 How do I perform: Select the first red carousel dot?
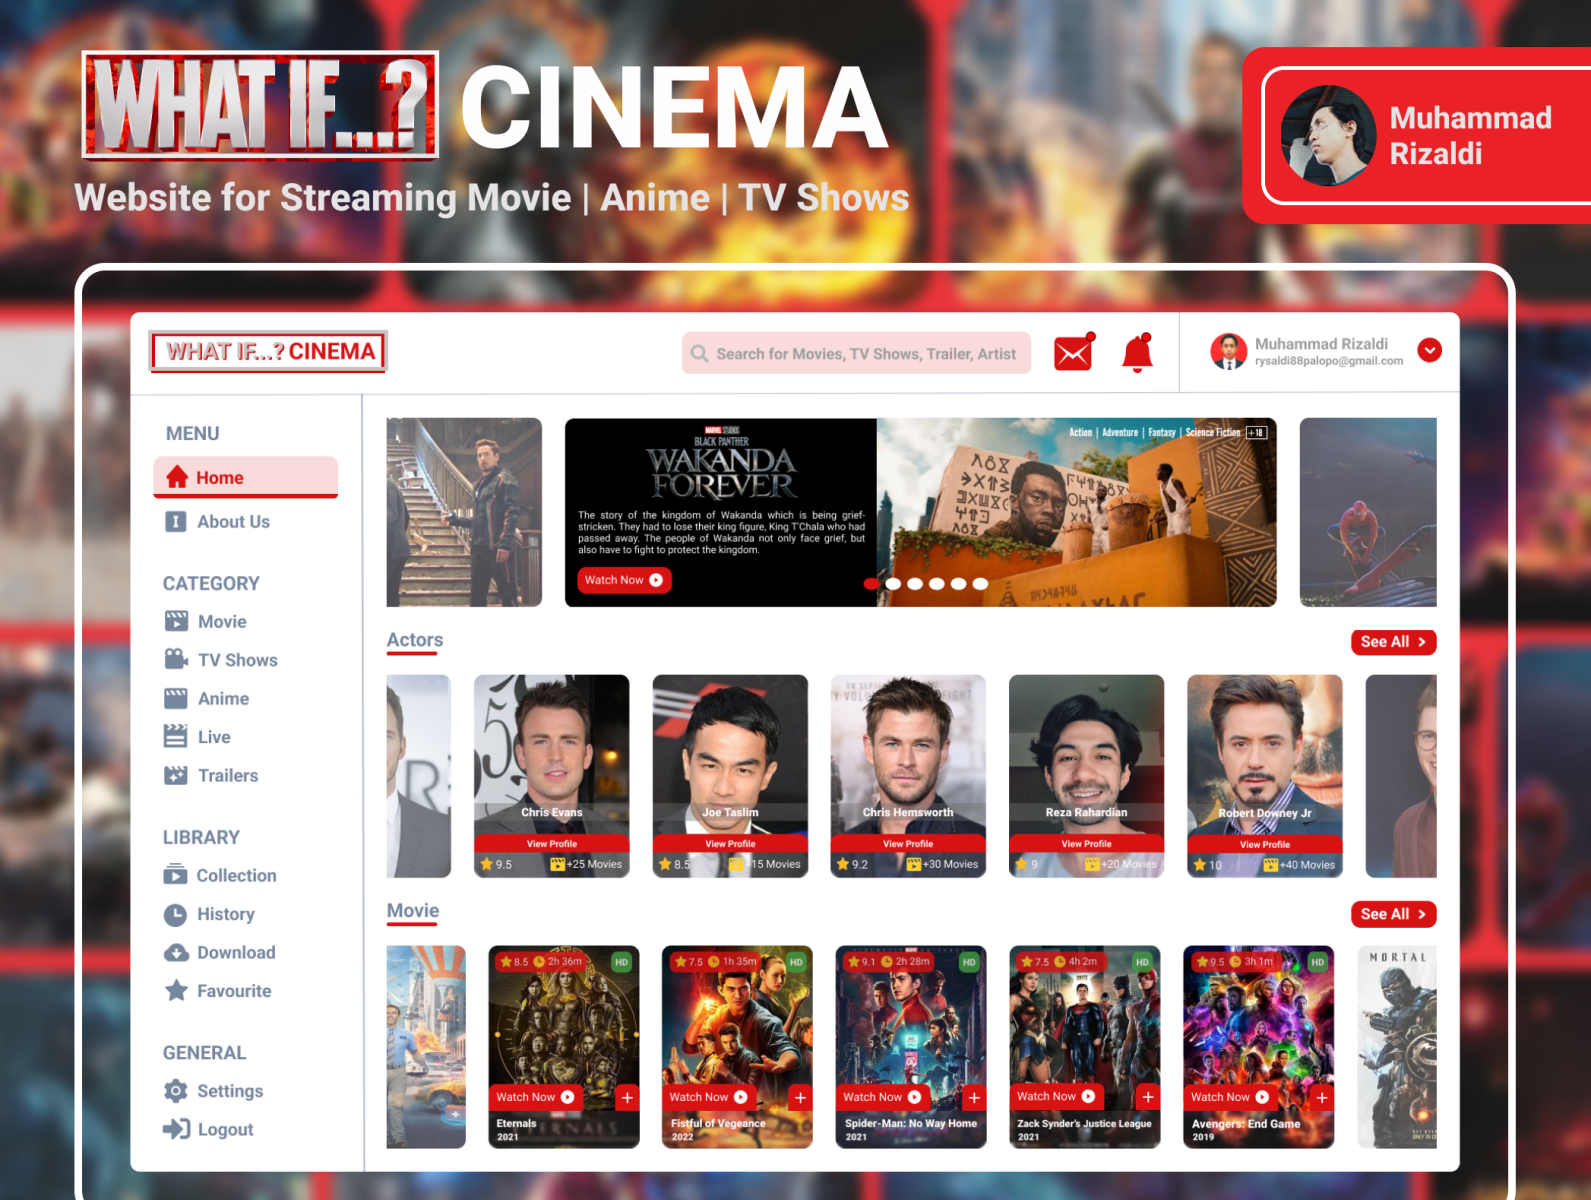point(871,584)
